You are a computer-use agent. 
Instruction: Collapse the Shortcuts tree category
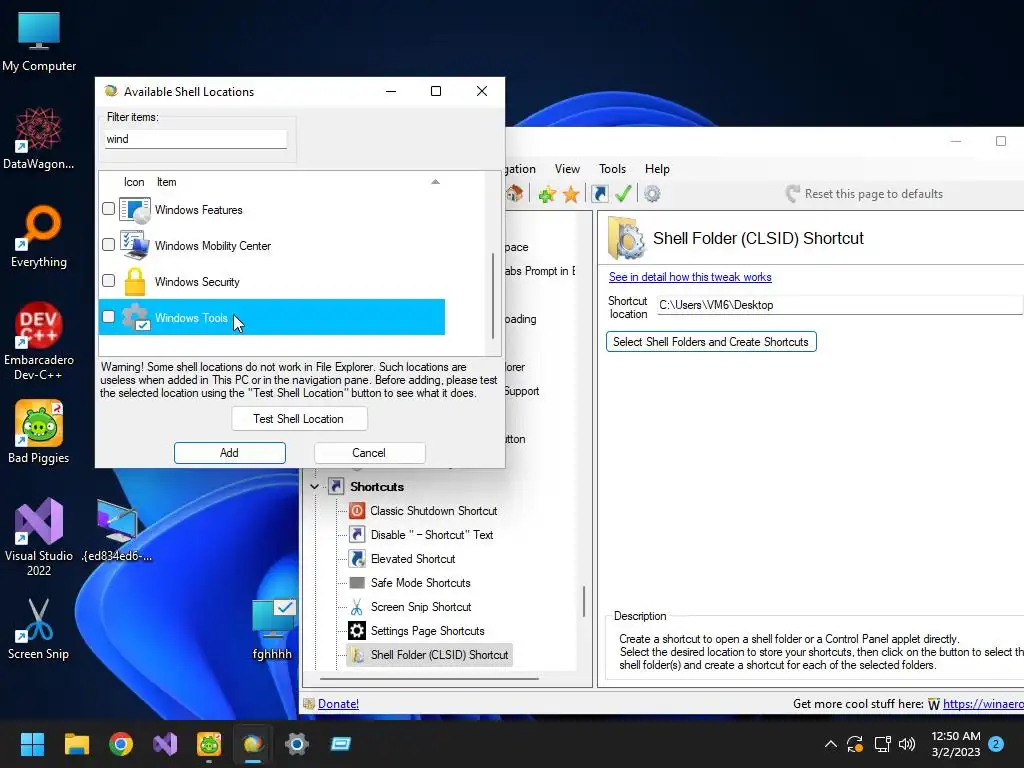point(314,487)
